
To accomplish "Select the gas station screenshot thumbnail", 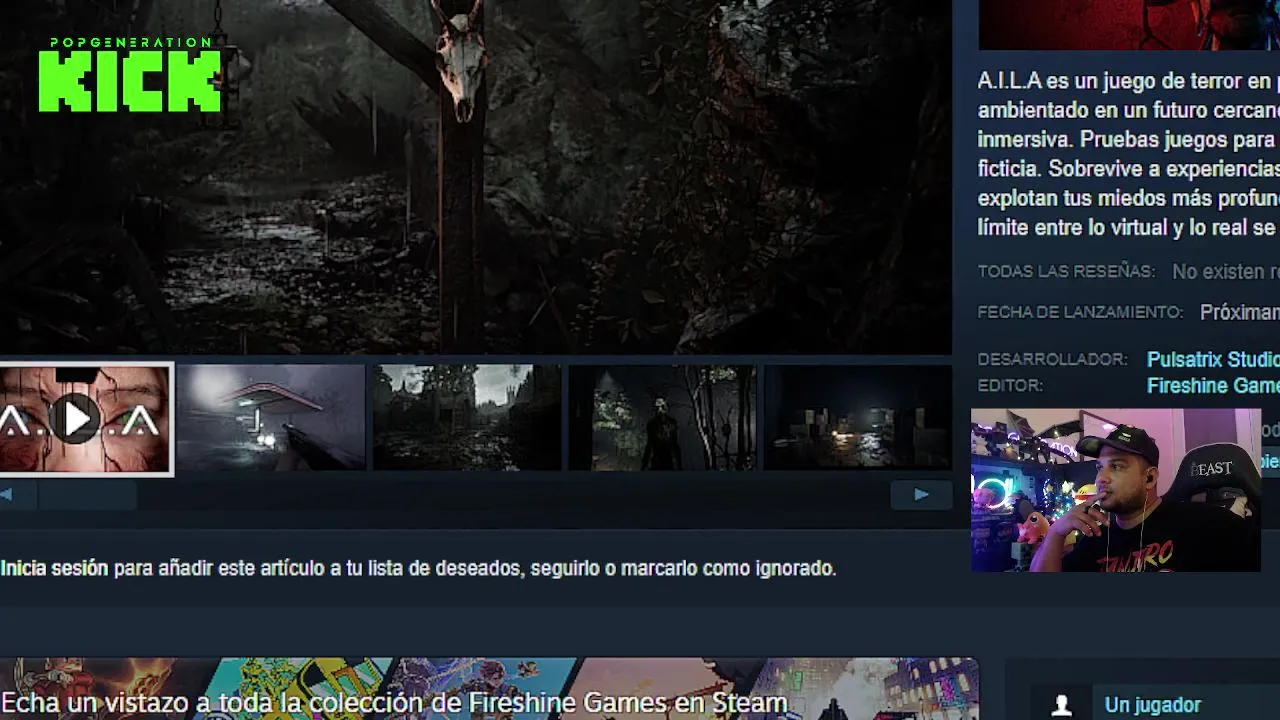I will (x=271, y=417).
